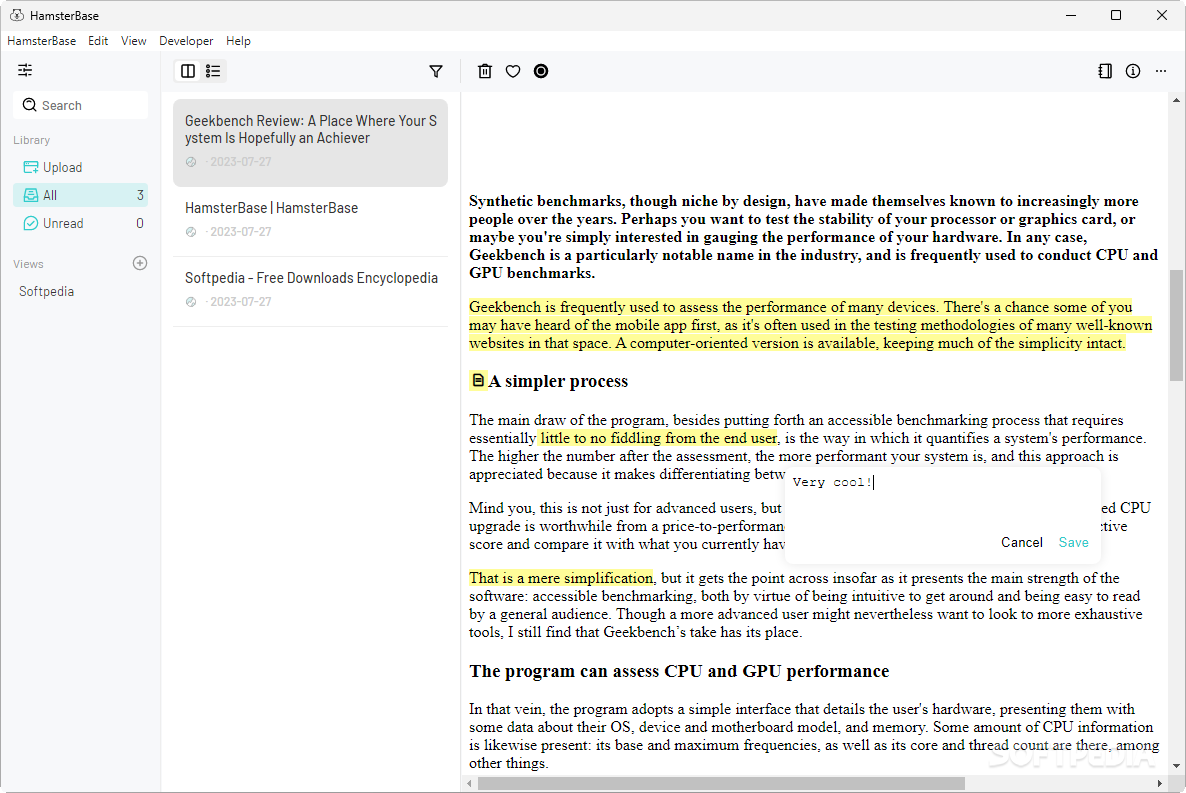
Task: Select the Geekbench Review page entry
Action: tap(310, 142)
